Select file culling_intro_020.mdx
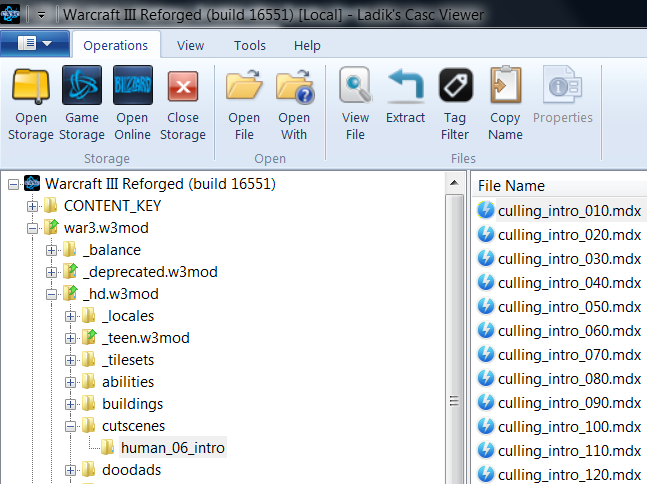The height and width of the screenshot is (484, 647). tap(569, 235)
